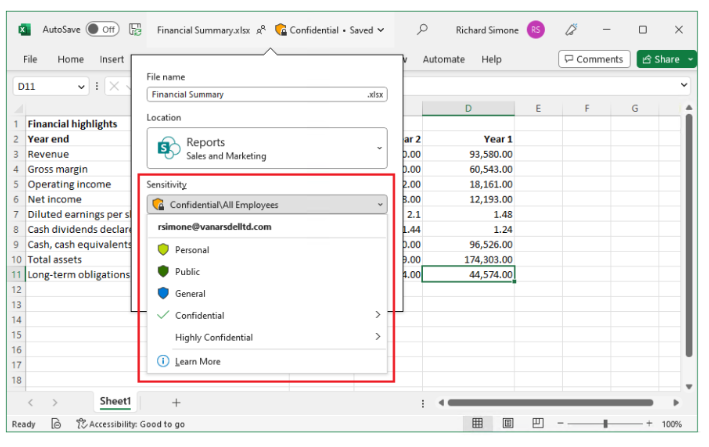Select cell D11 containing 44,574.00
Viewport: 709px width, 447px height.
[x=468, y=274]
